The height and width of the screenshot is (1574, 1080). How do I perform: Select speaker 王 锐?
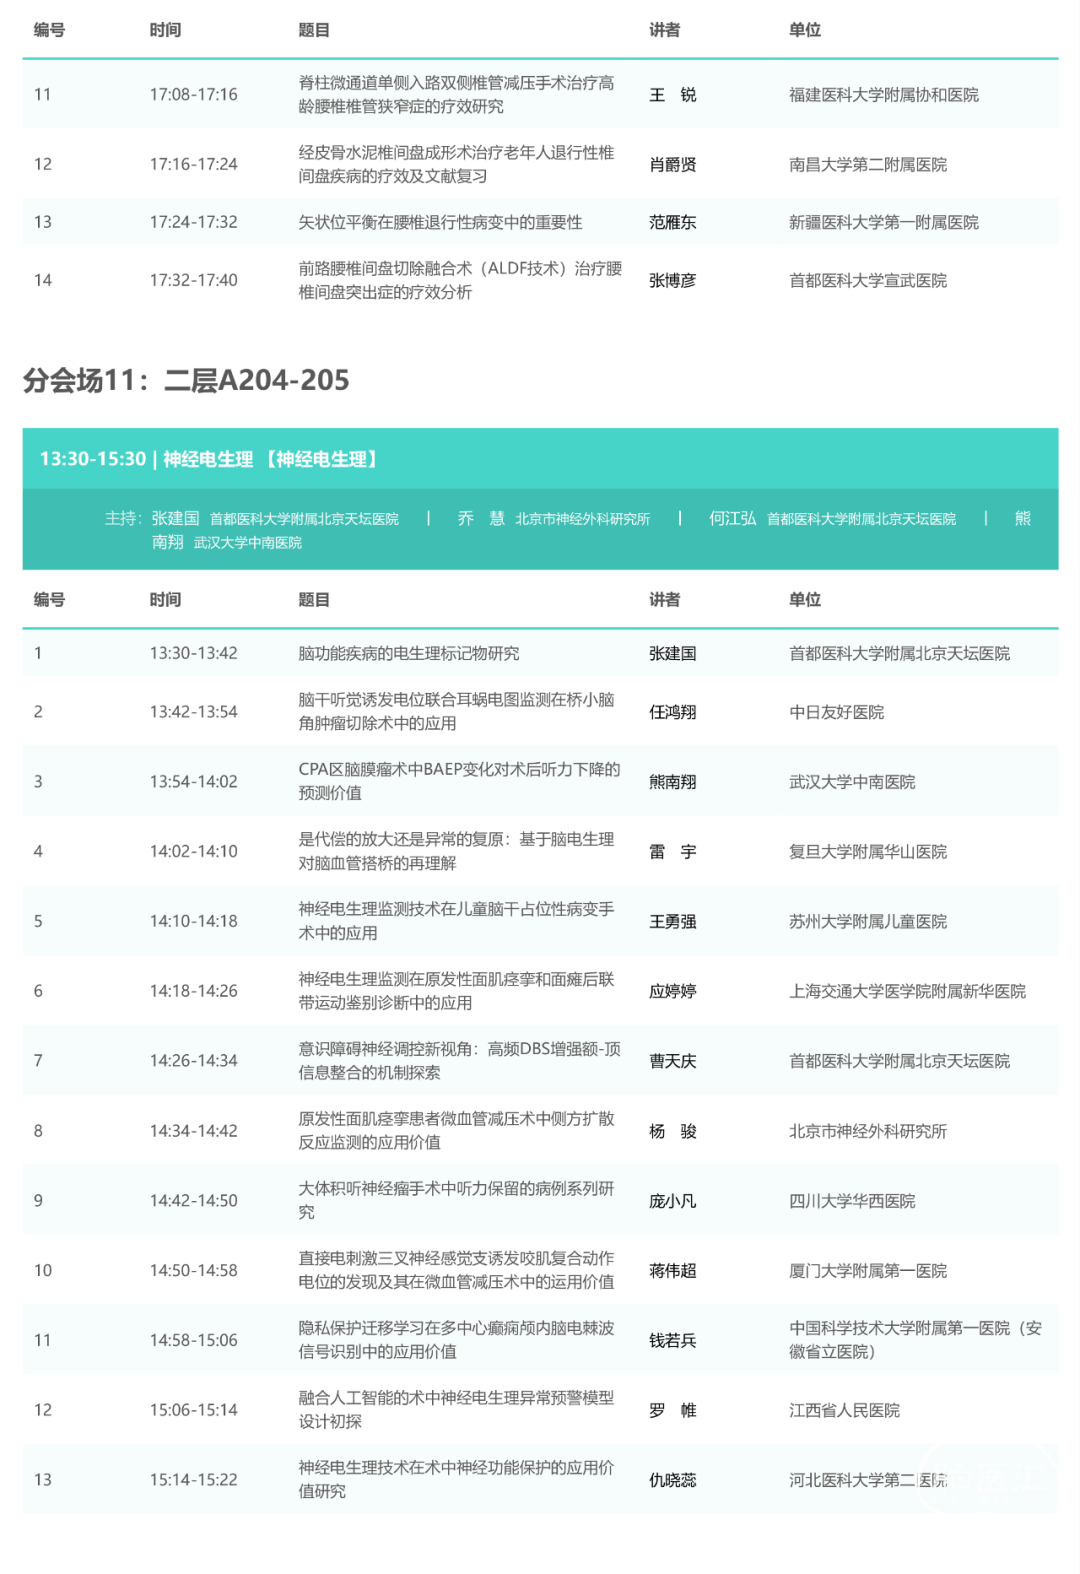672,95
